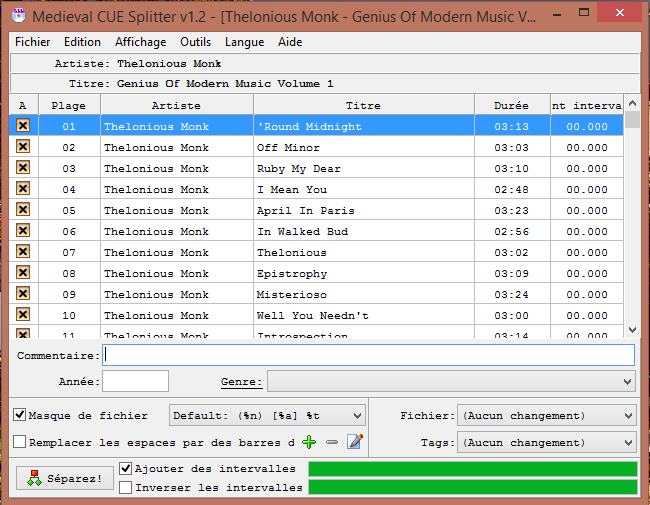The height and width of the screenshot is (505, 650).
Task: Select the I Mean You title cell
Action: point(364,188)
